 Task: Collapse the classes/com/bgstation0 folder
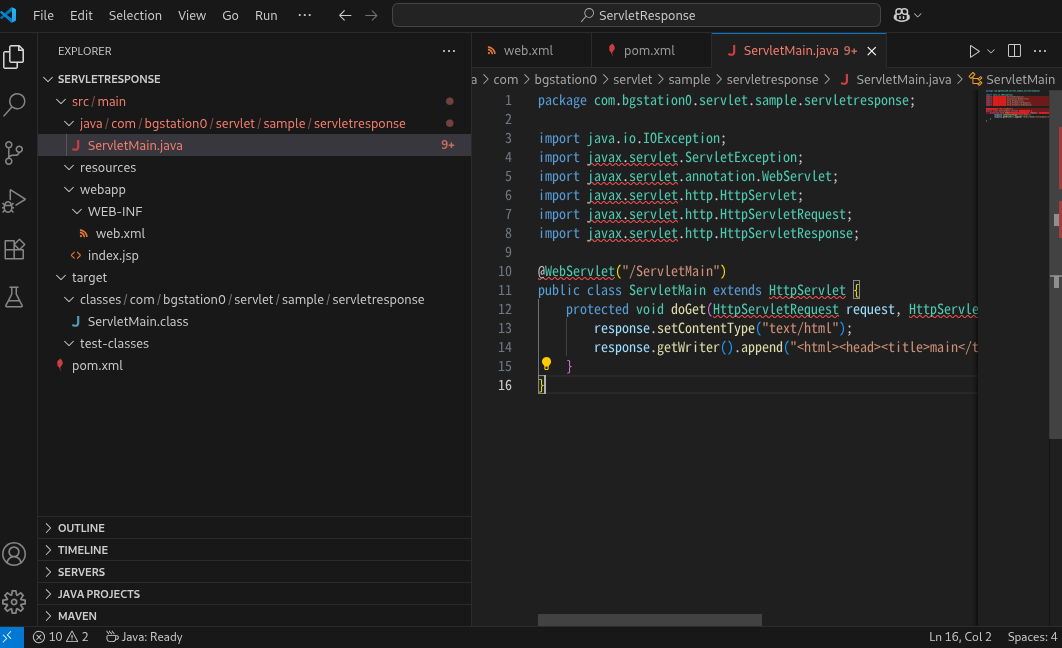69,299
